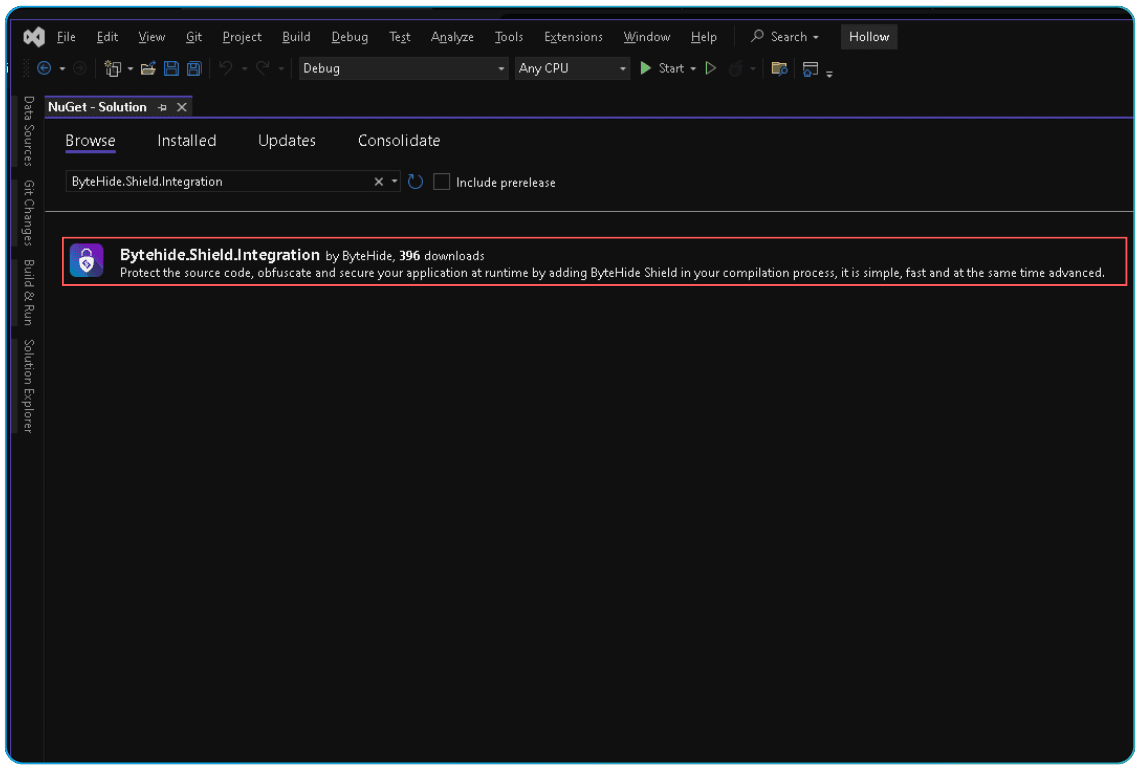
Task: Open the navigate backward history dropdown
Action: point(63,69)
